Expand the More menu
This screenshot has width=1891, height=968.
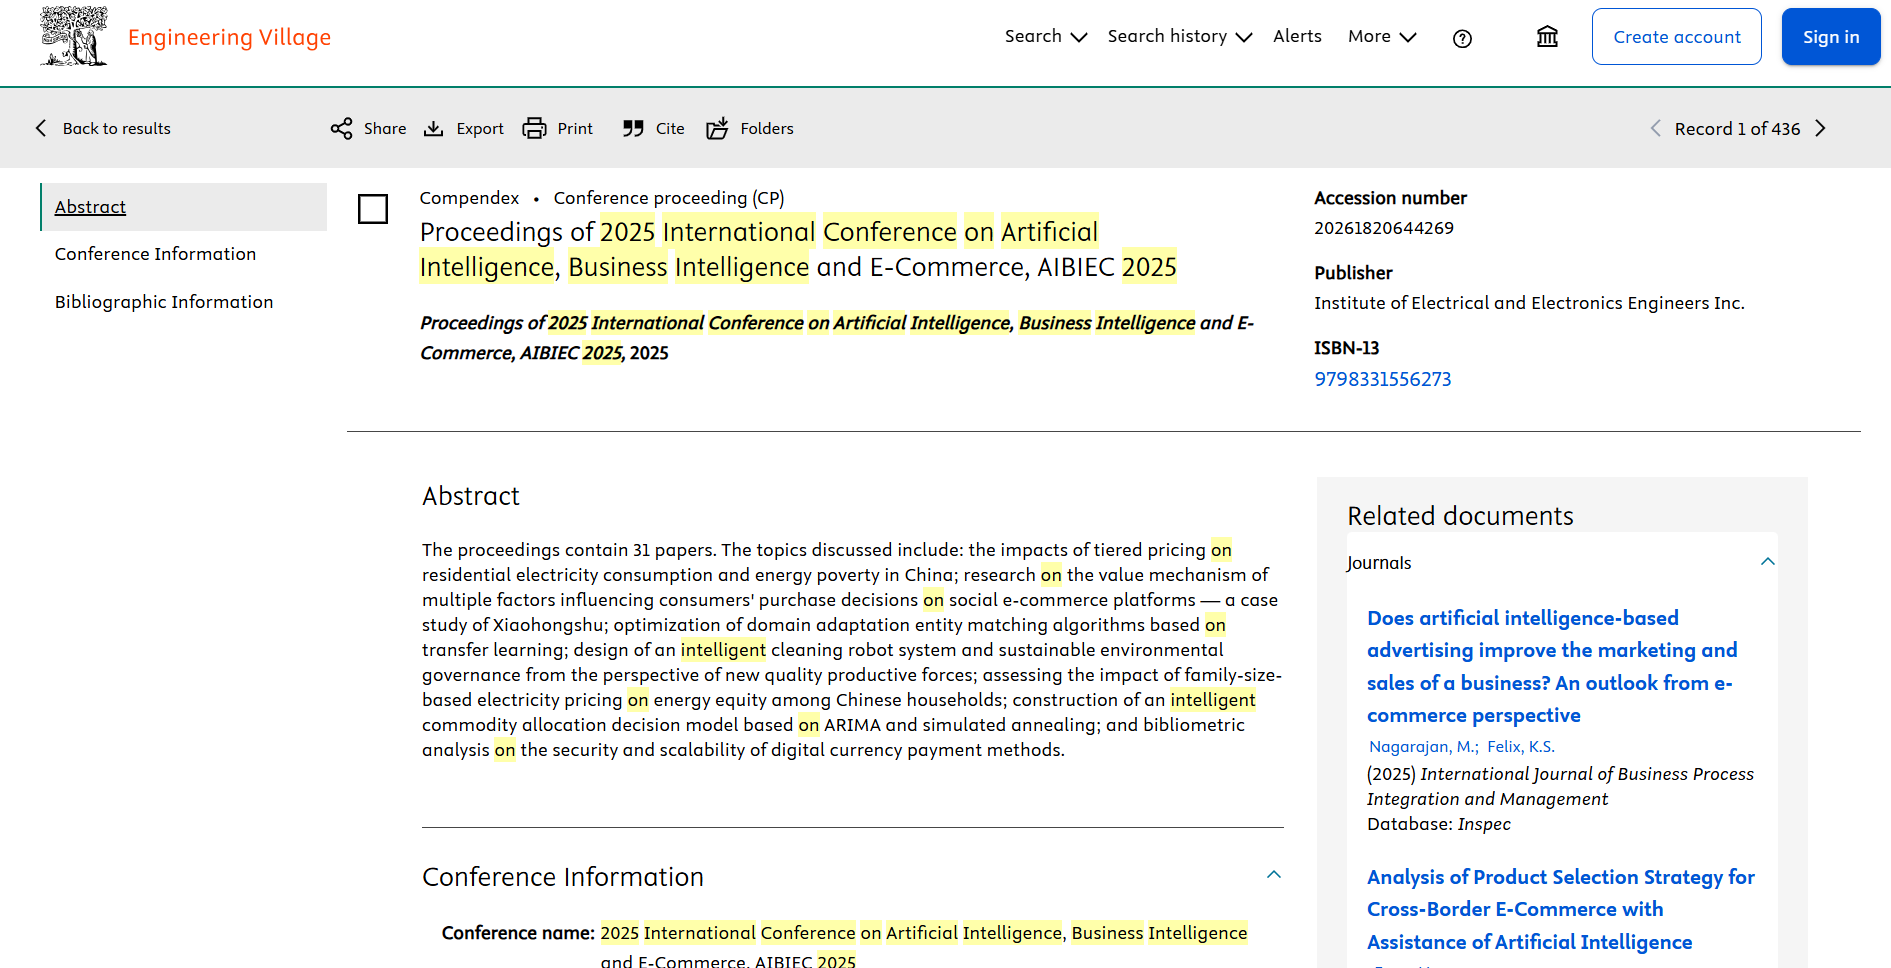tap(1382, 37)
